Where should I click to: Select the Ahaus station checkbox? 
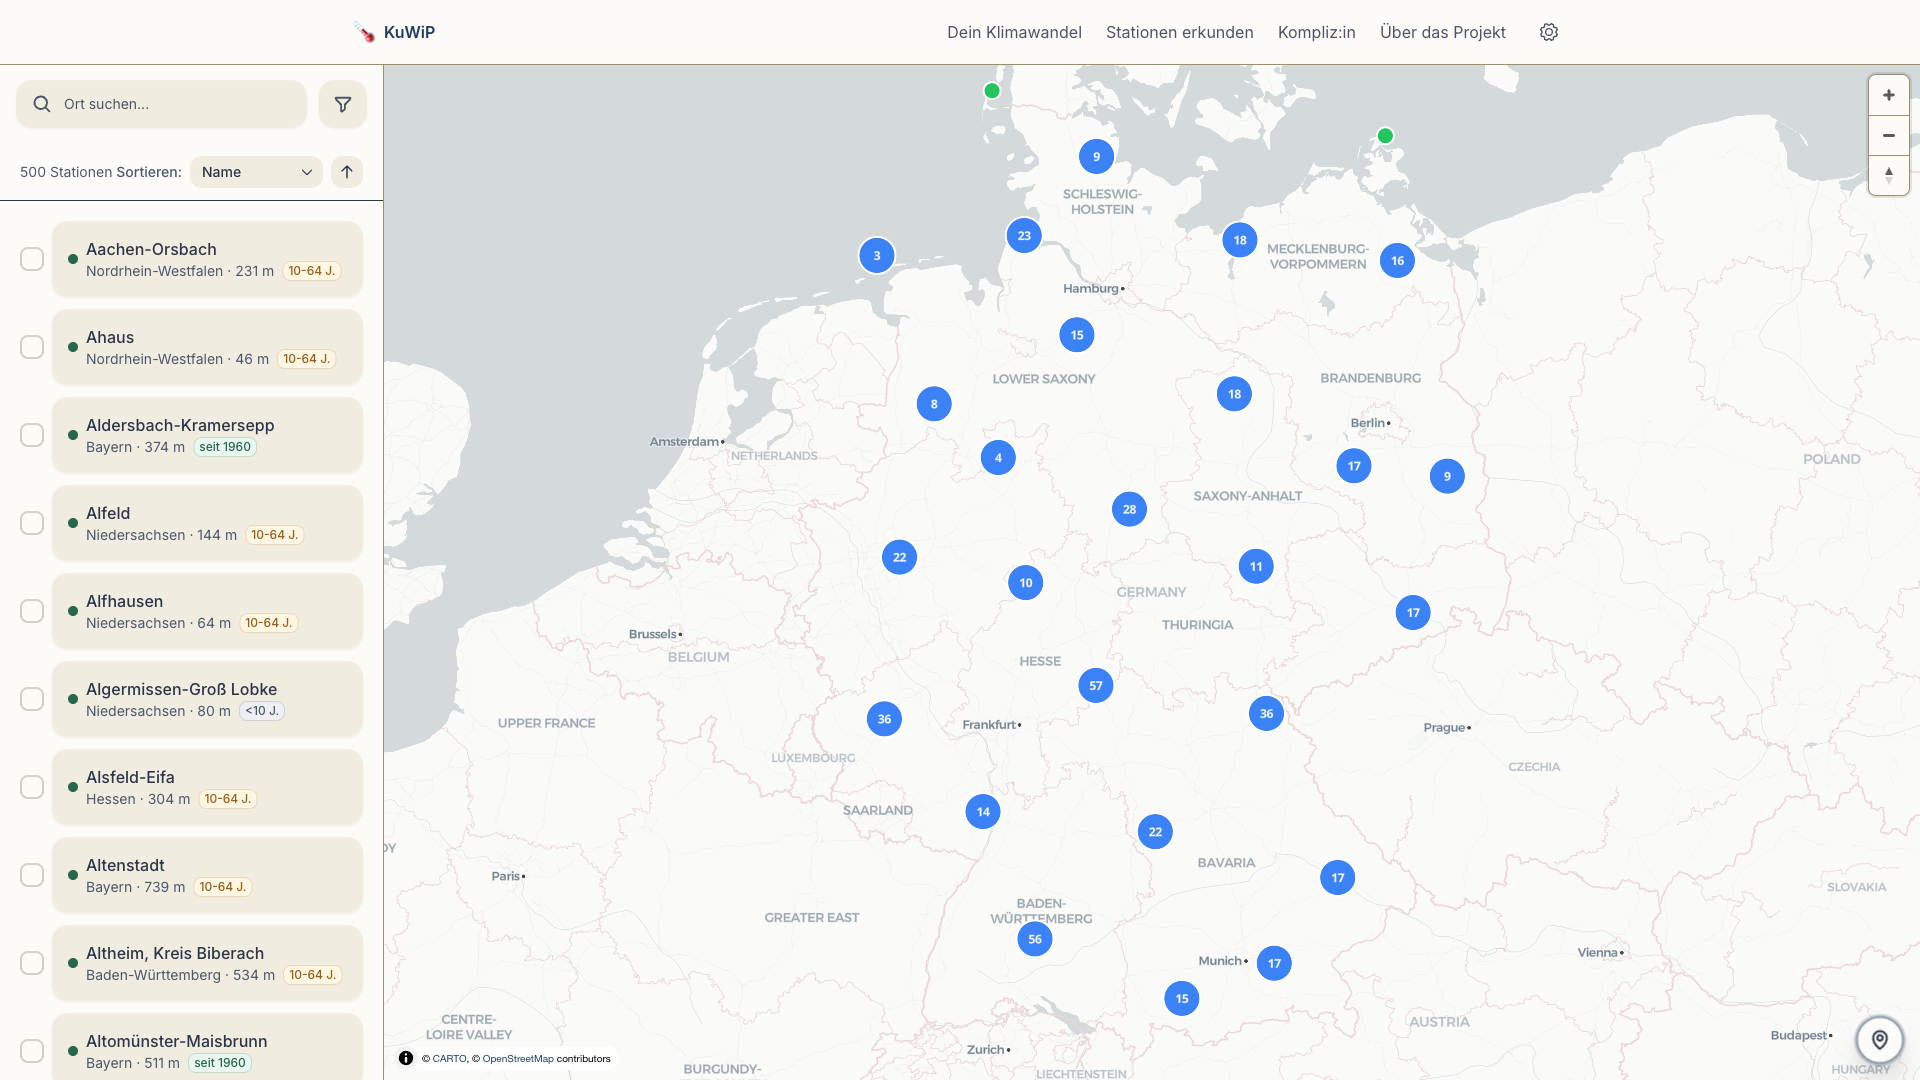32,346
